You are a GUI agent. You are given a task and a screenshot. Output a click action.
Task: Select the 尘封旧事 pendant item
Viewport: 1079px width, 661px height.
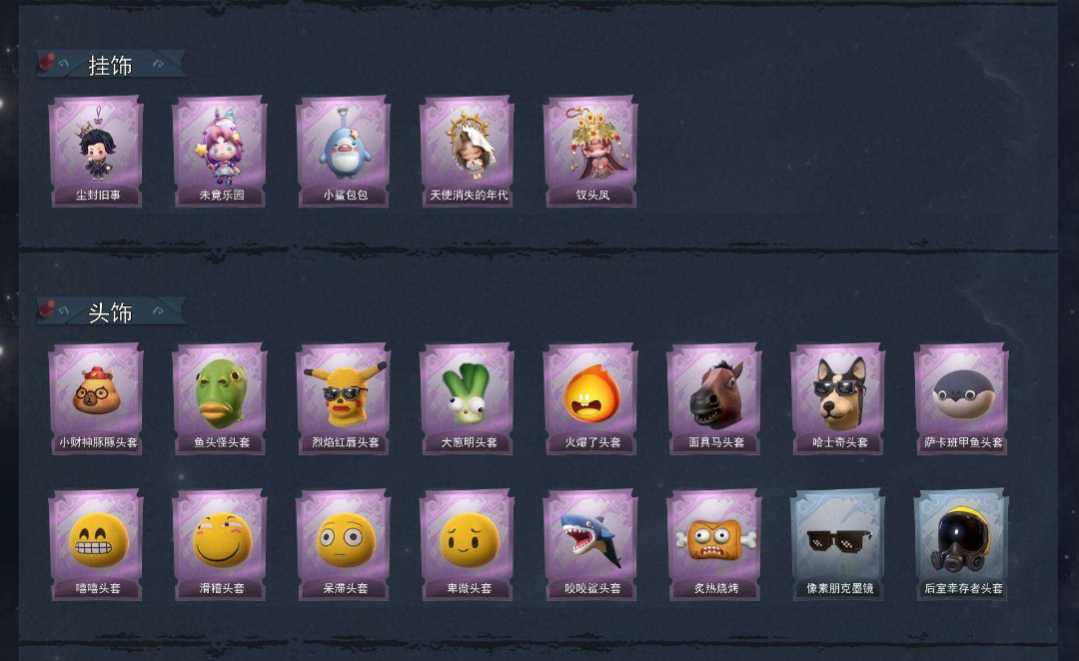pos(96,151)
